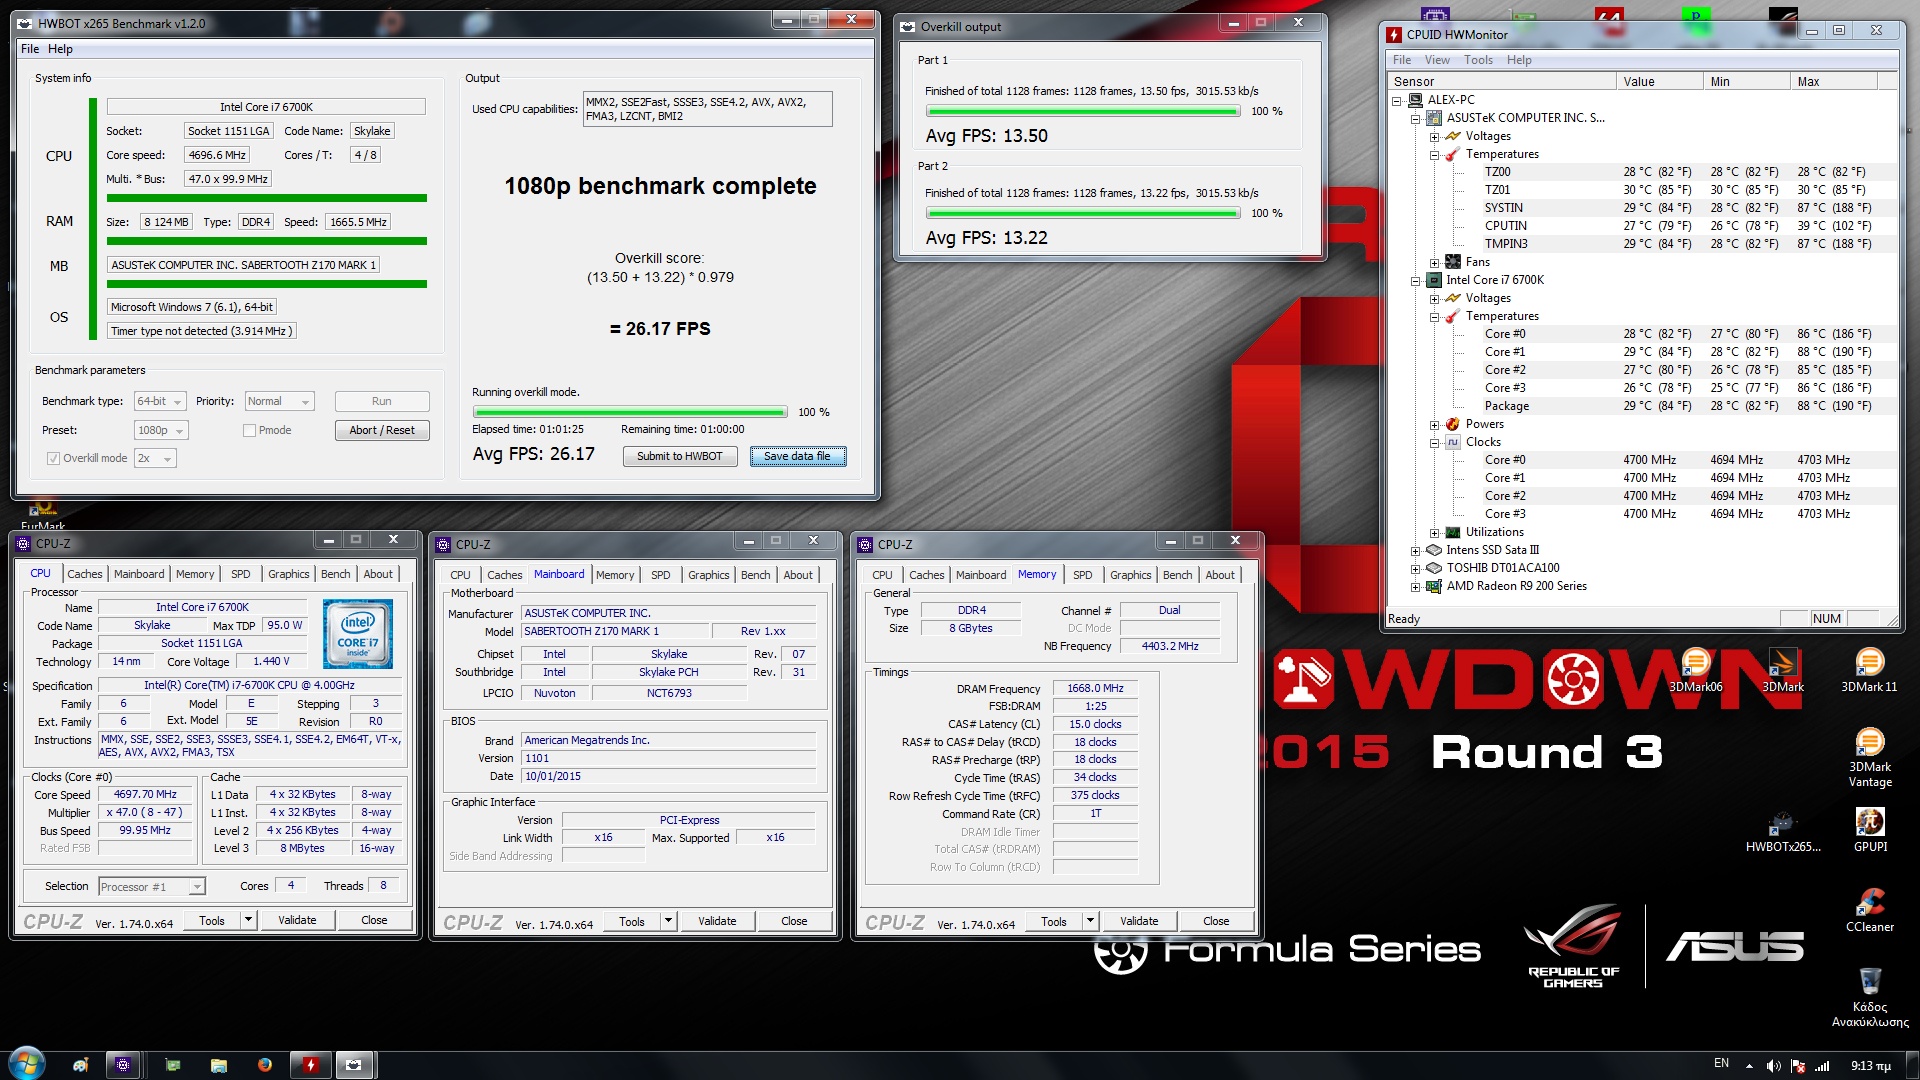1920x1080 pixels.
Task: Expand the Utilizations node
Action: point(1434,532)
